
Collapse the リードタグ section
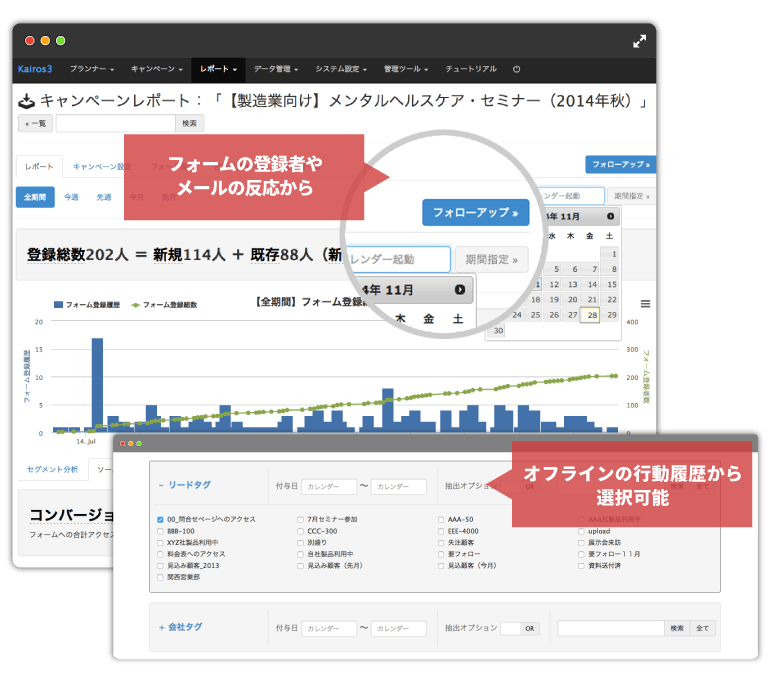pyautogui.click(x=184, y=485)
